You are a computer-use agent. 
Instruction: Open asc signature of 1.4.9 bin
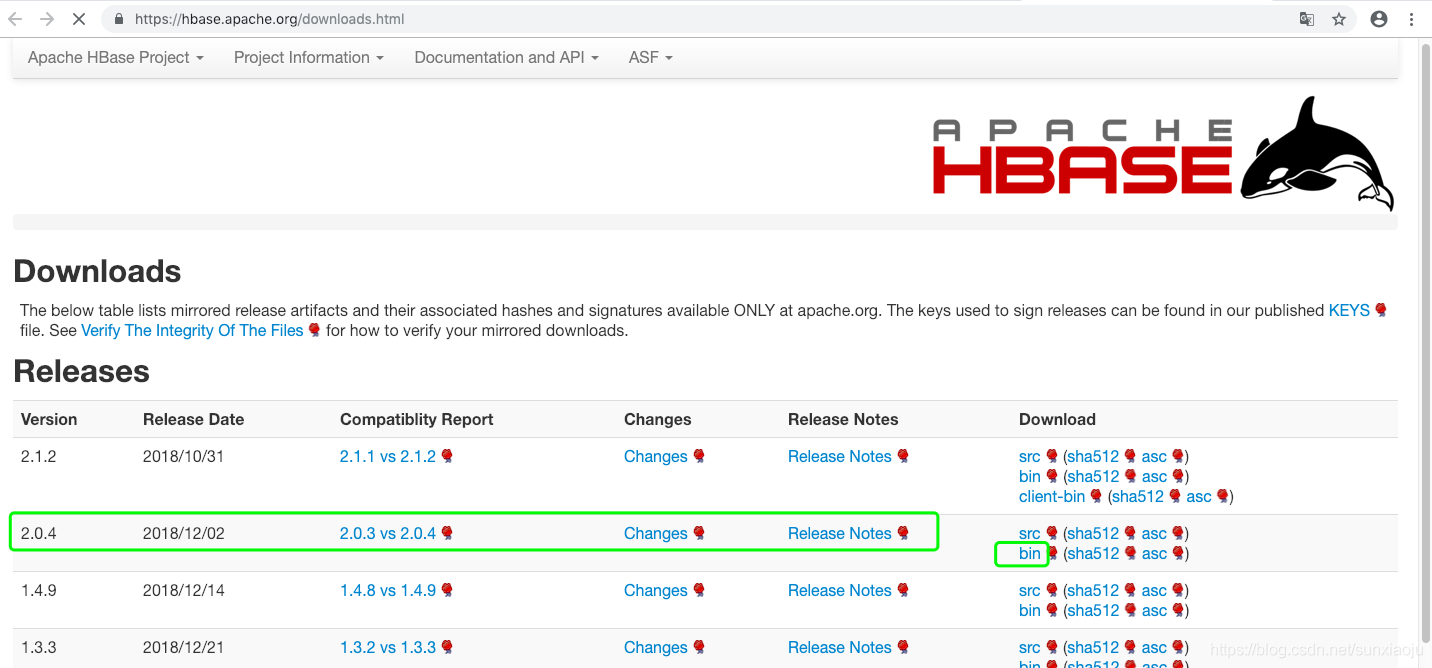point(1154,610)
